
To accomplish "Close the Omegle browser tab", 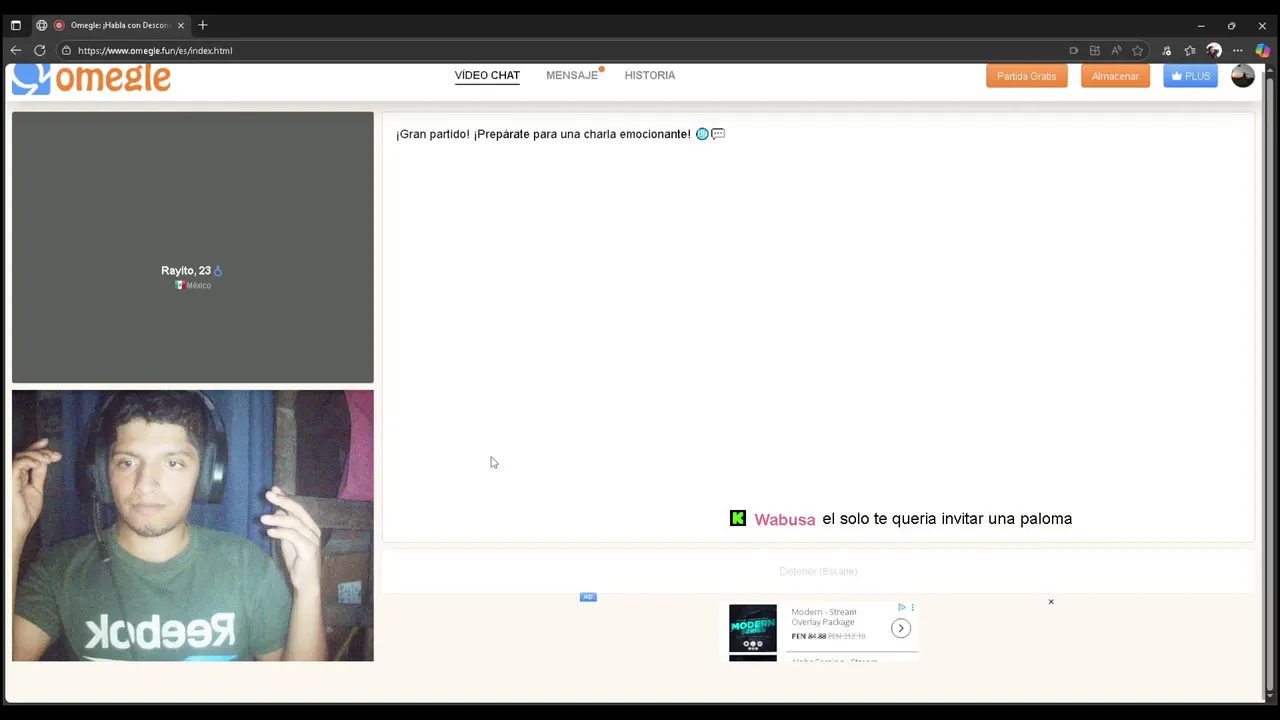I will [181, 25].
